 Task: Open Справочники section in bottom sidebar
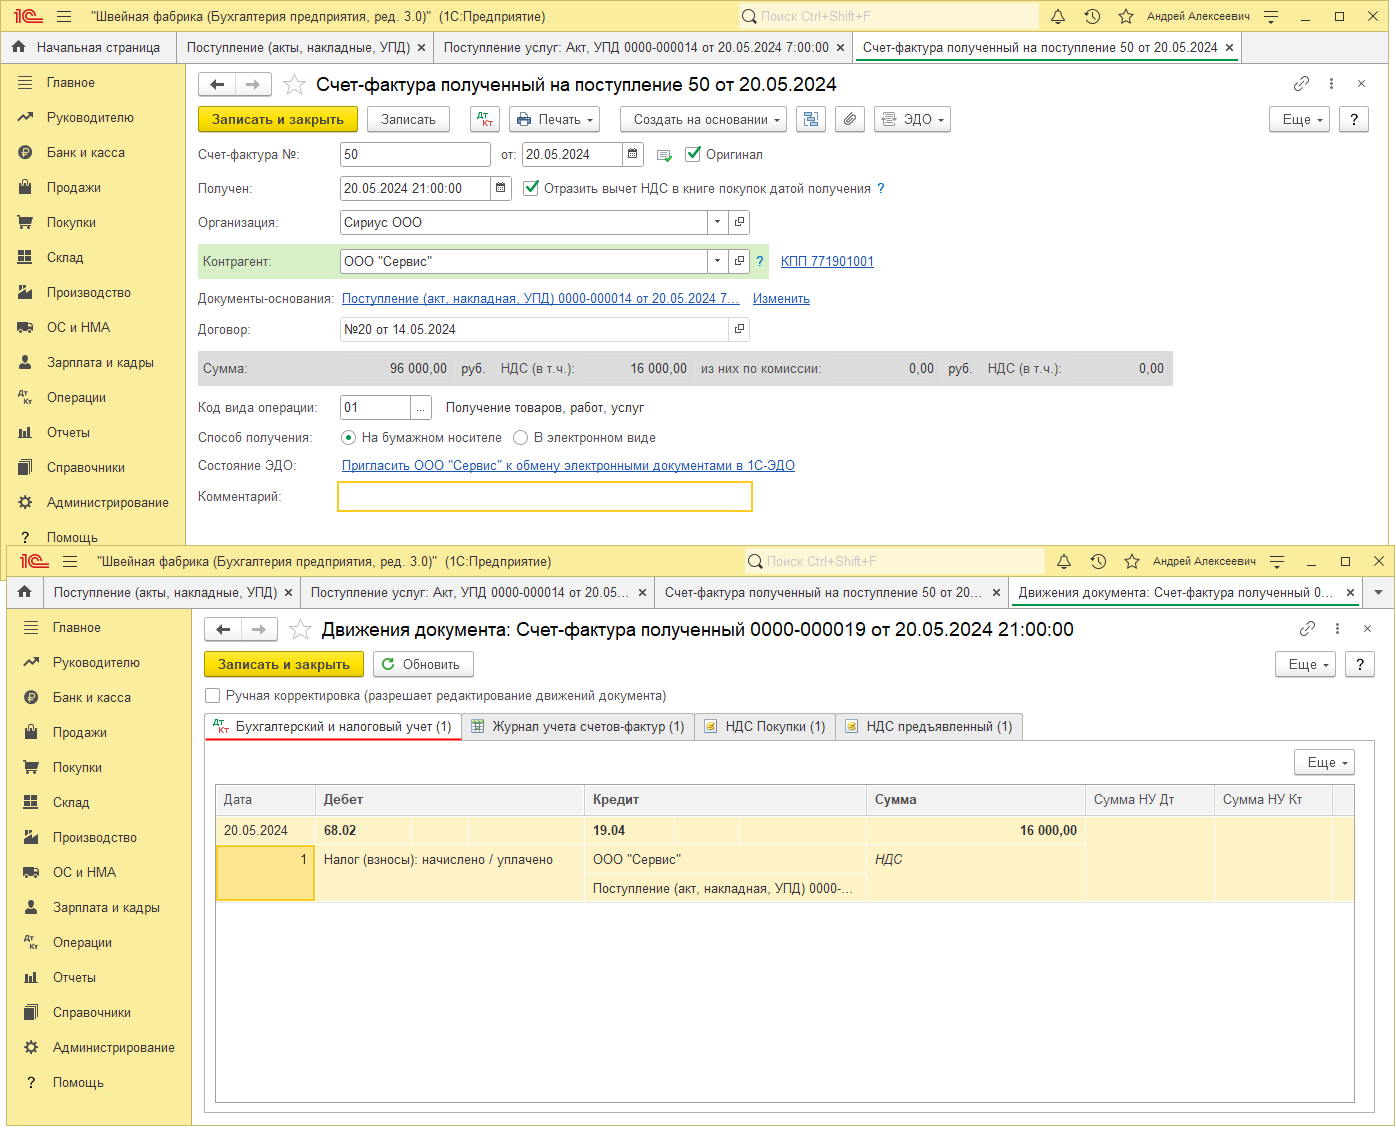[x=92, y=1012]
